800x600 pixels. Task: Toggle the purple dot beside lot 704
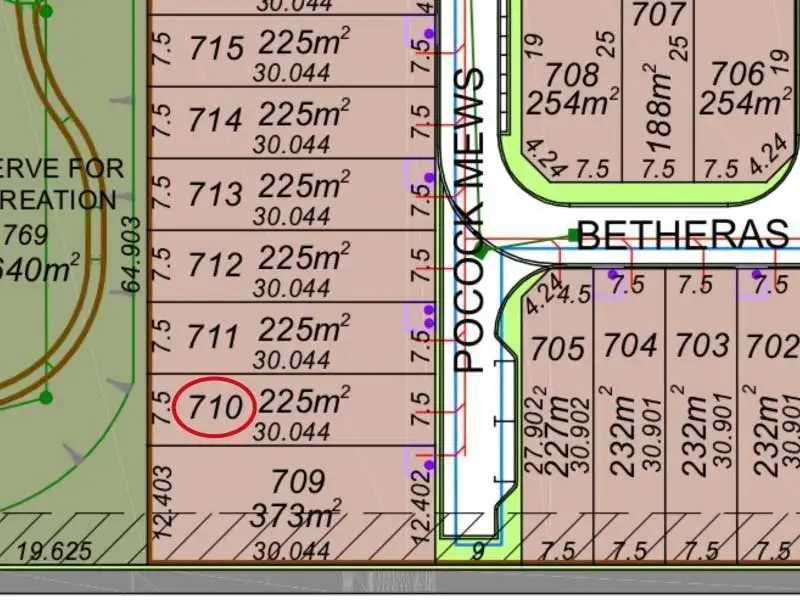point(612,273)
